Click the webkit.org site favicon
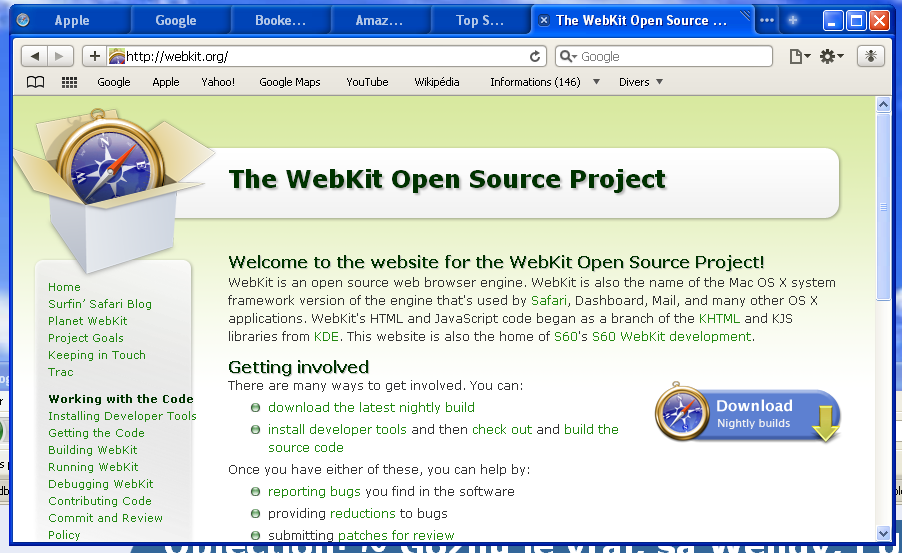The height and width of the screenshot is (553, 902). (x=117, y=56)
